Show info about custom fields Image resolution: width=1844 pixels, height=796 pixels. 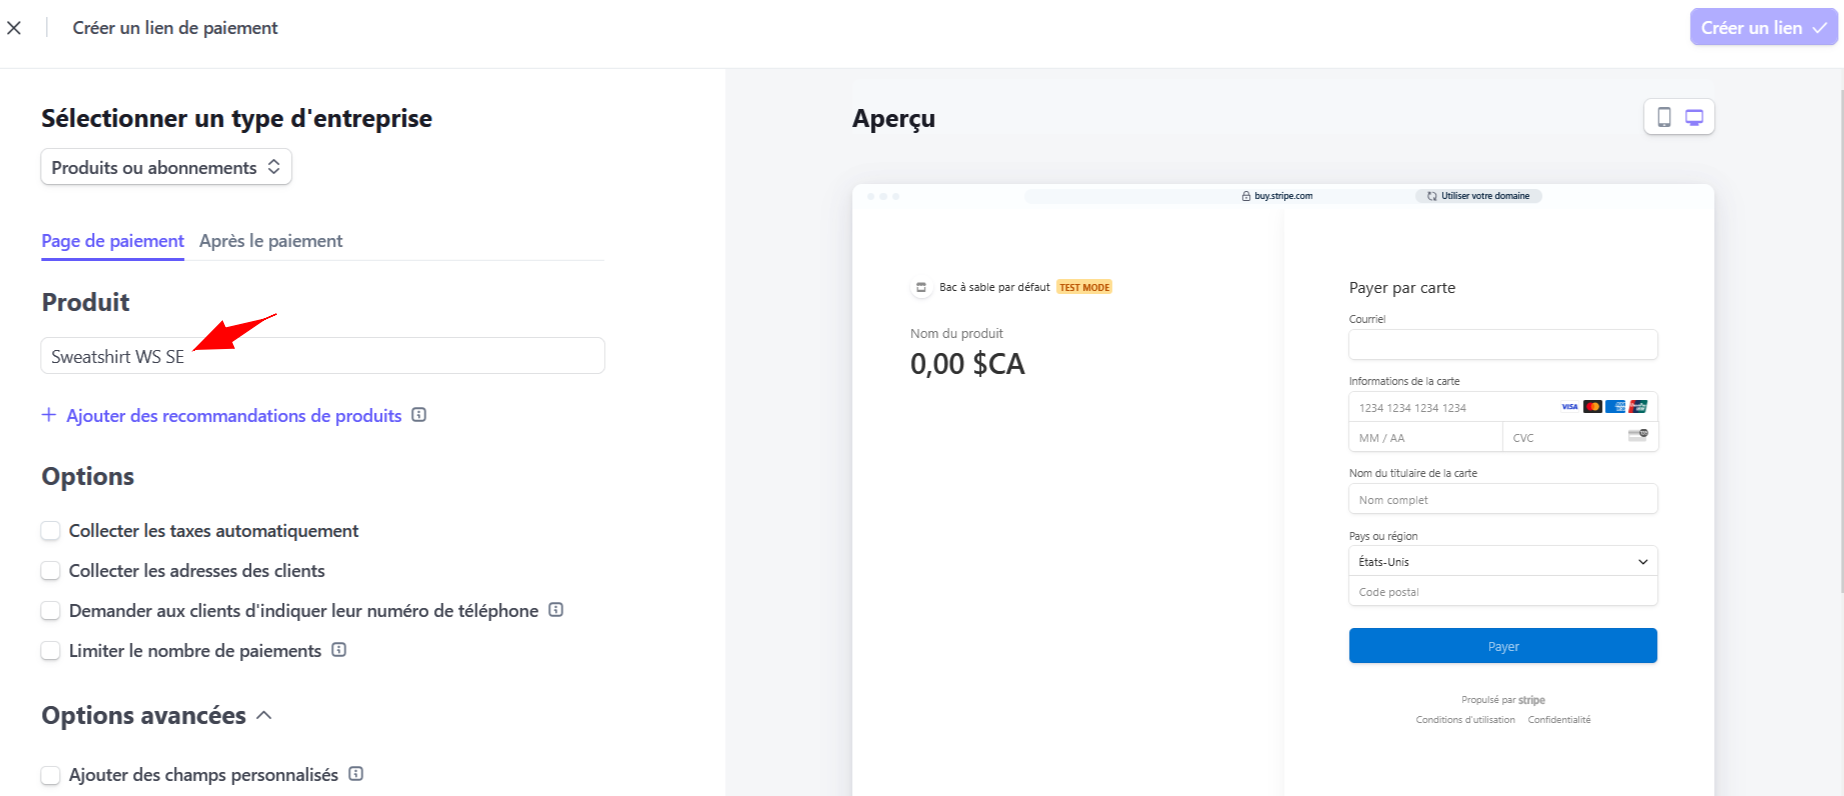356,774
